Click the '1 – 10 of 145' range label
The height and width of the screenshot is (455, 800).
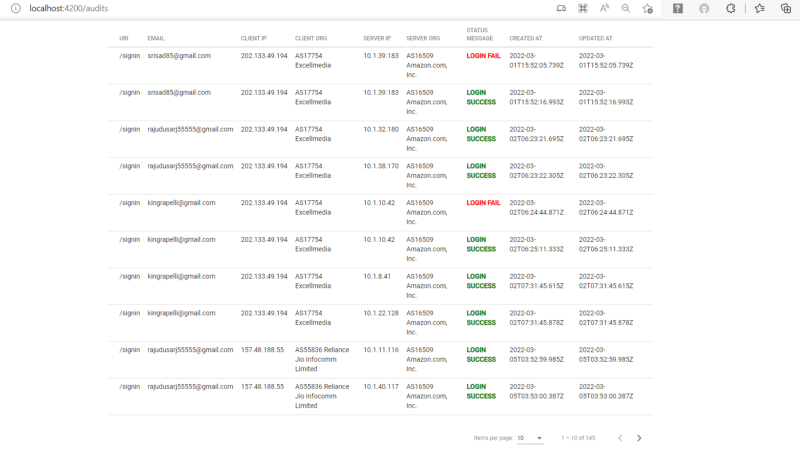578,438
